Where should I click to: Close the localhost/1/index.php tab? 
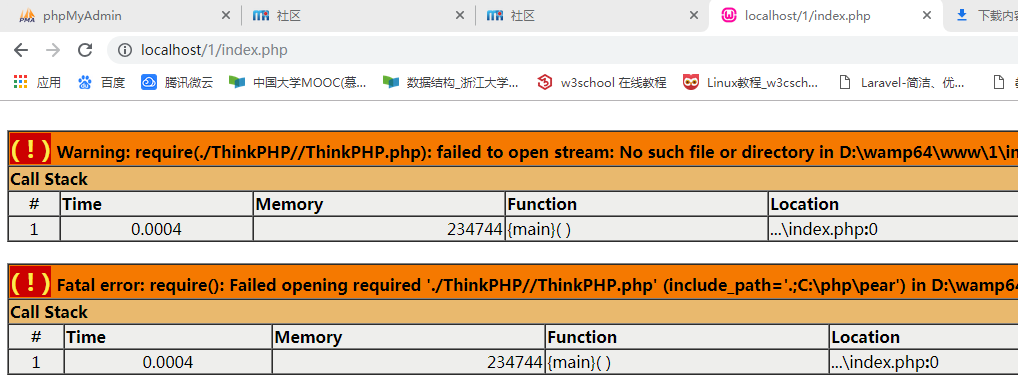(927, 16)
